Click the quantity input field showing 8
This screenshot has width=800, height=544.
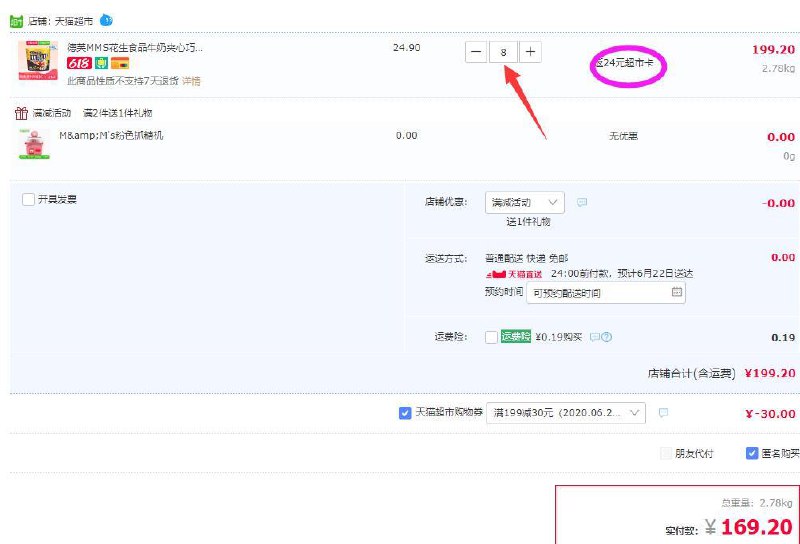[x=504, y=52]
